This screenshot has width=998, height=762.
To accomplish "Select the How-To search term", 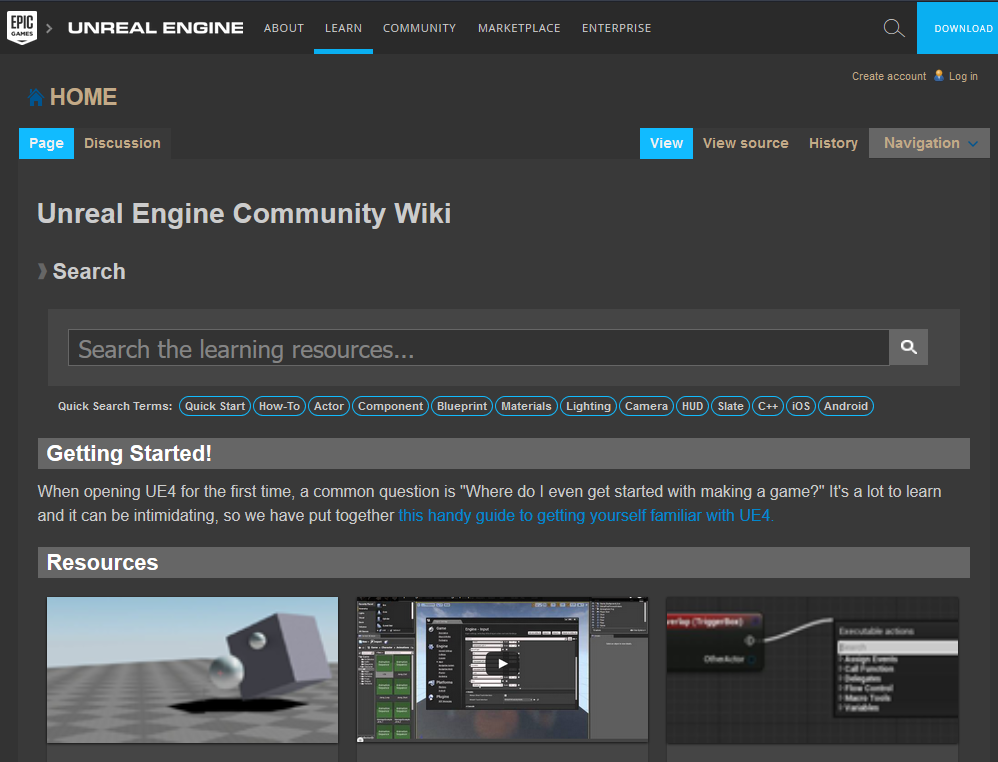I will [x=279, y=406].
